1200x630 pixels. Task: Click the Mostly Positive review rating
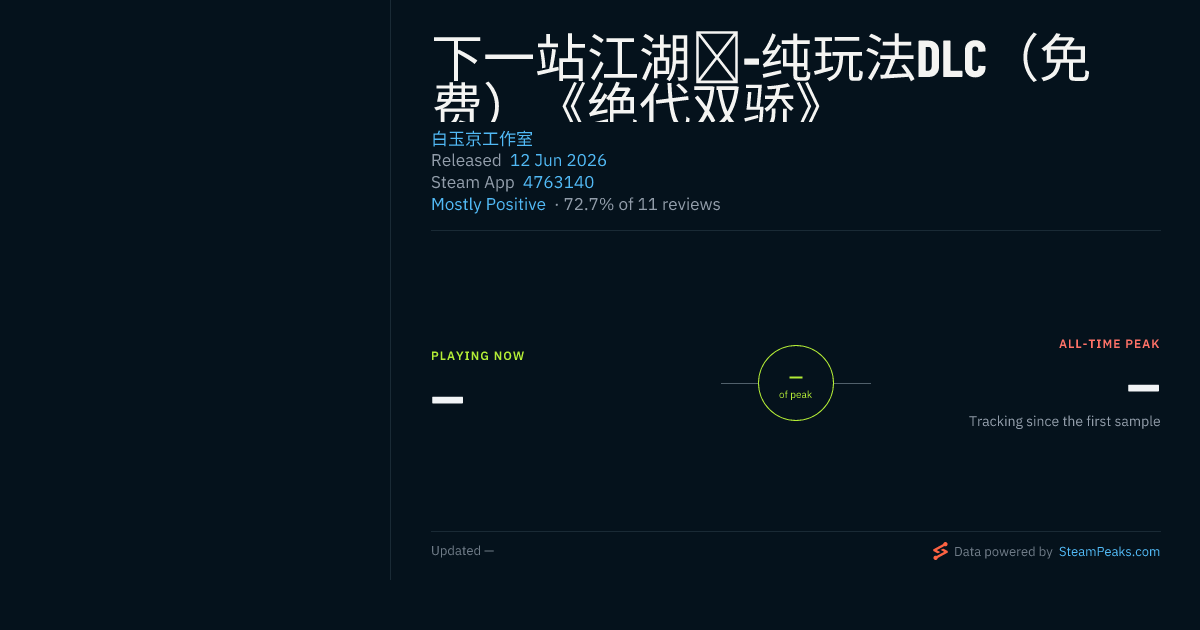[x=488, y=204]
